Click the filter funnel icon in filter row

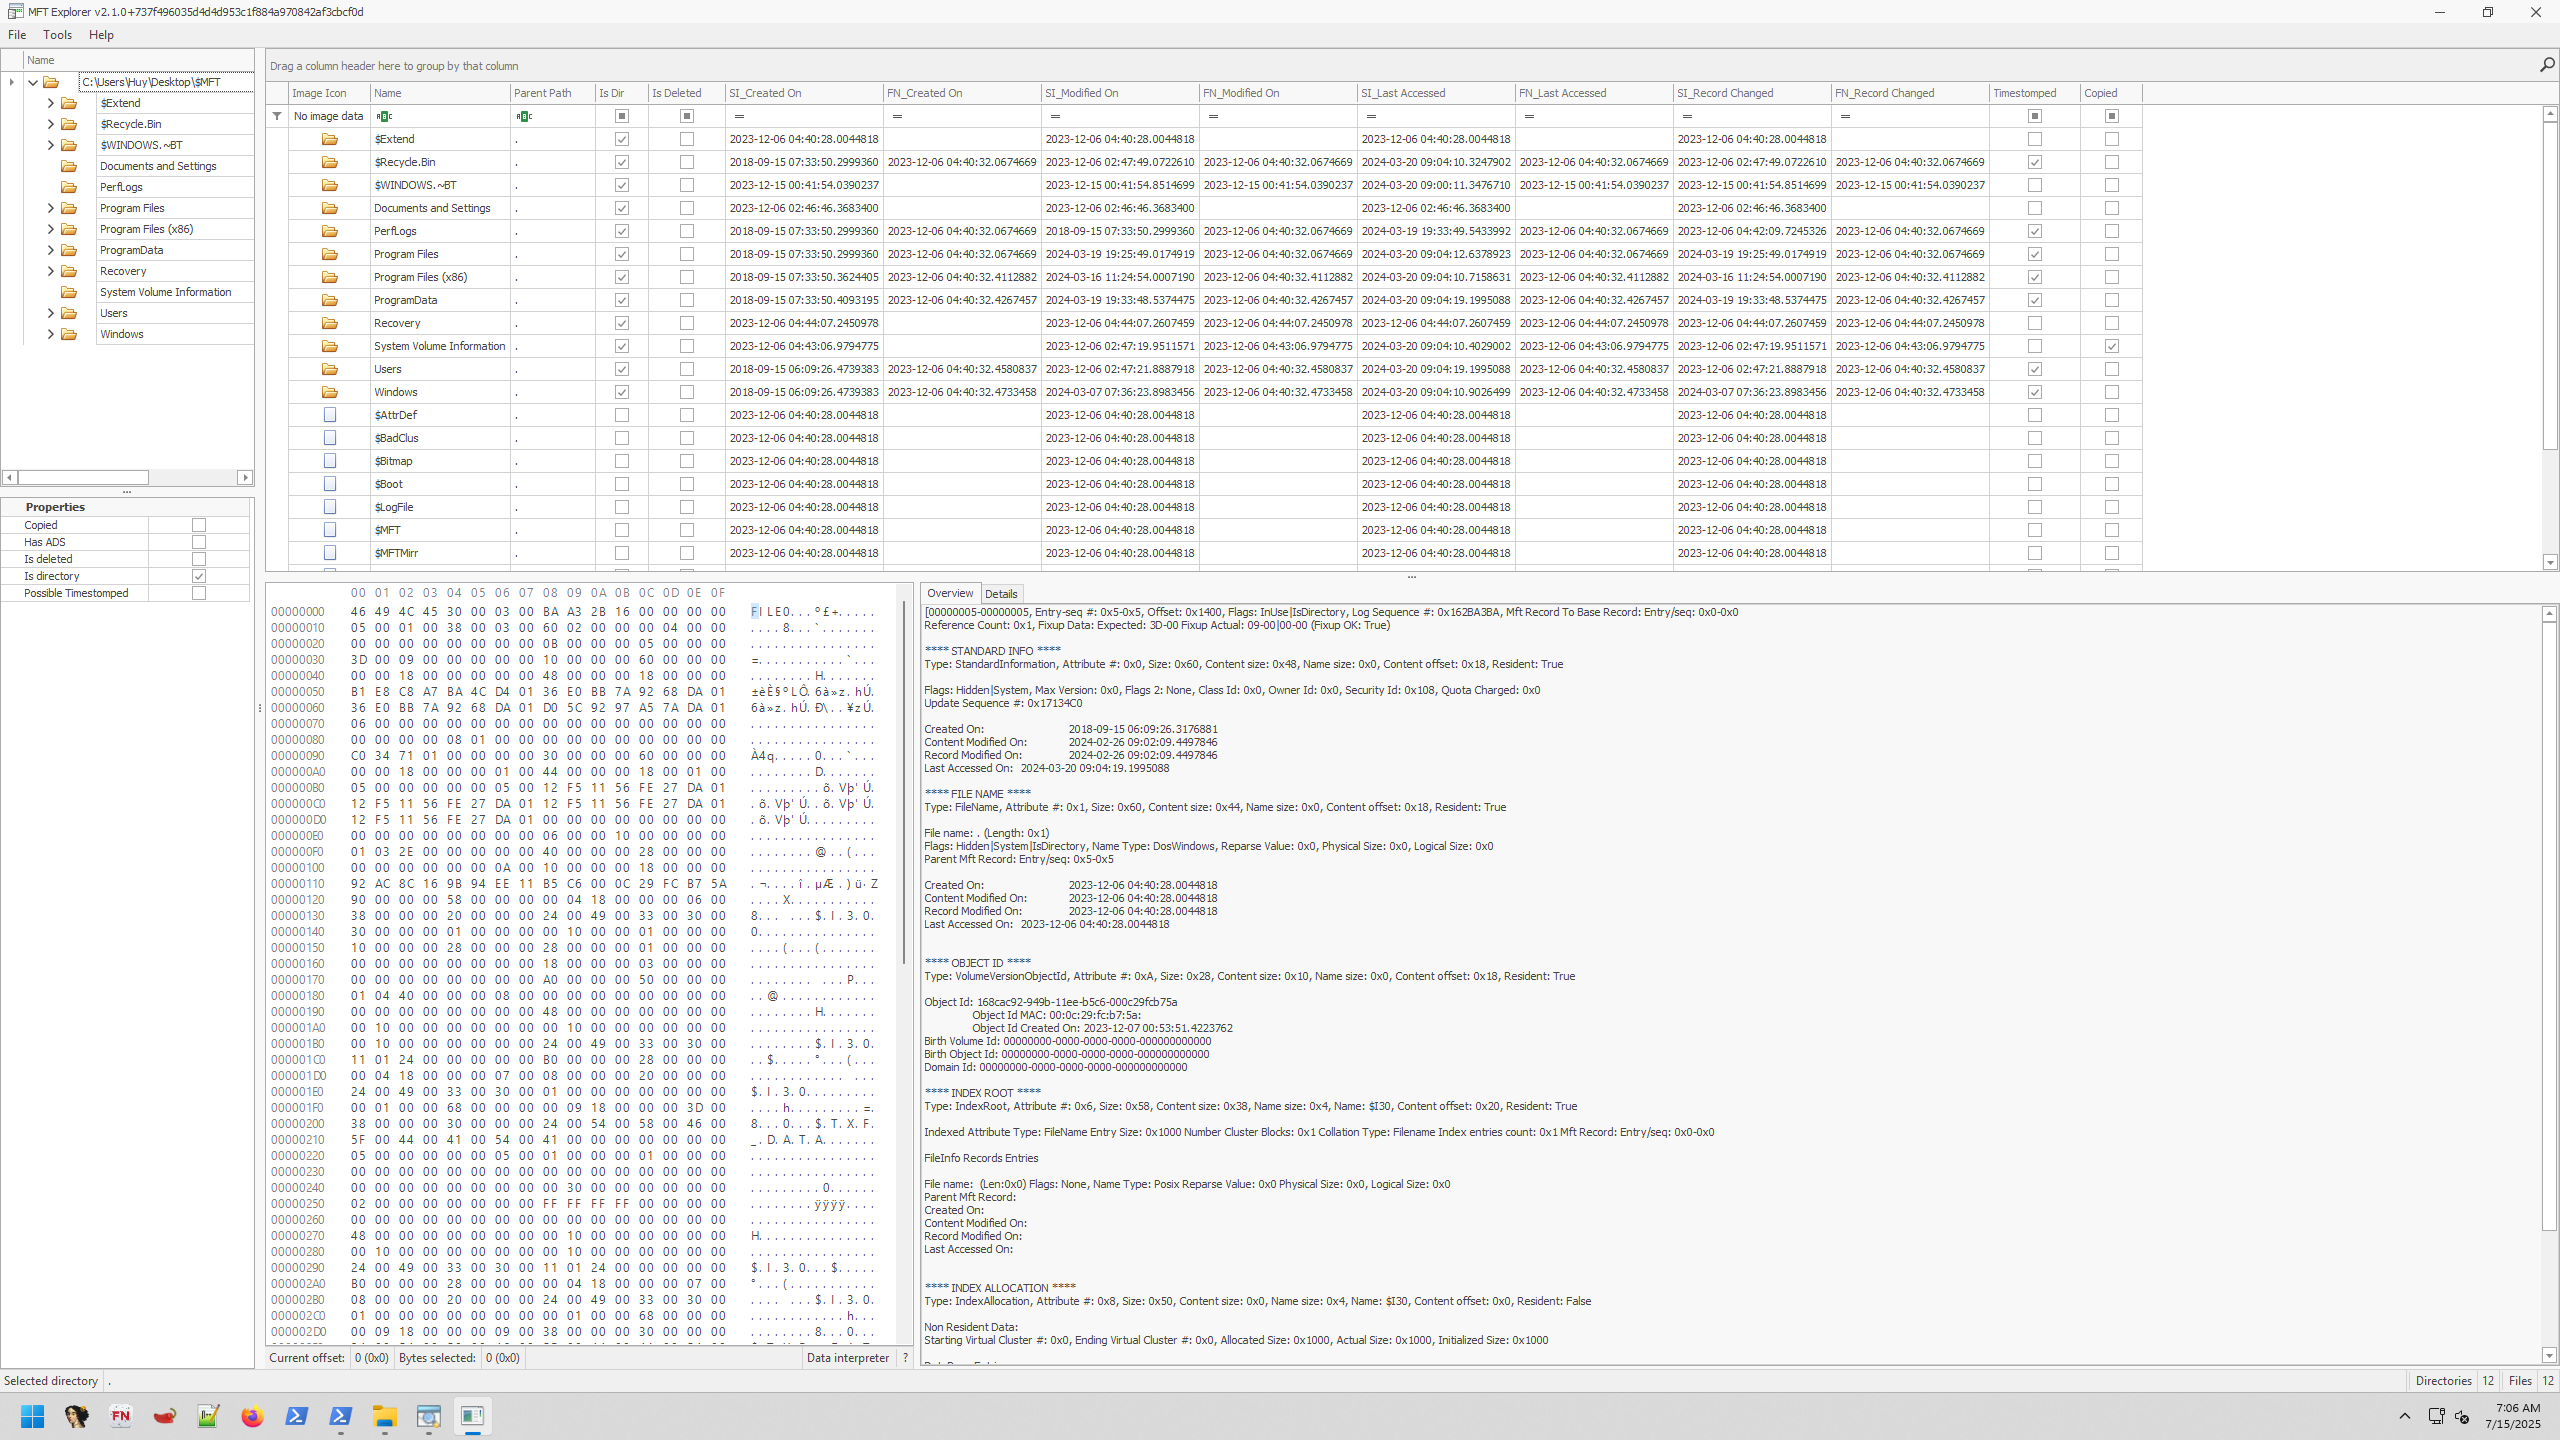277,116
